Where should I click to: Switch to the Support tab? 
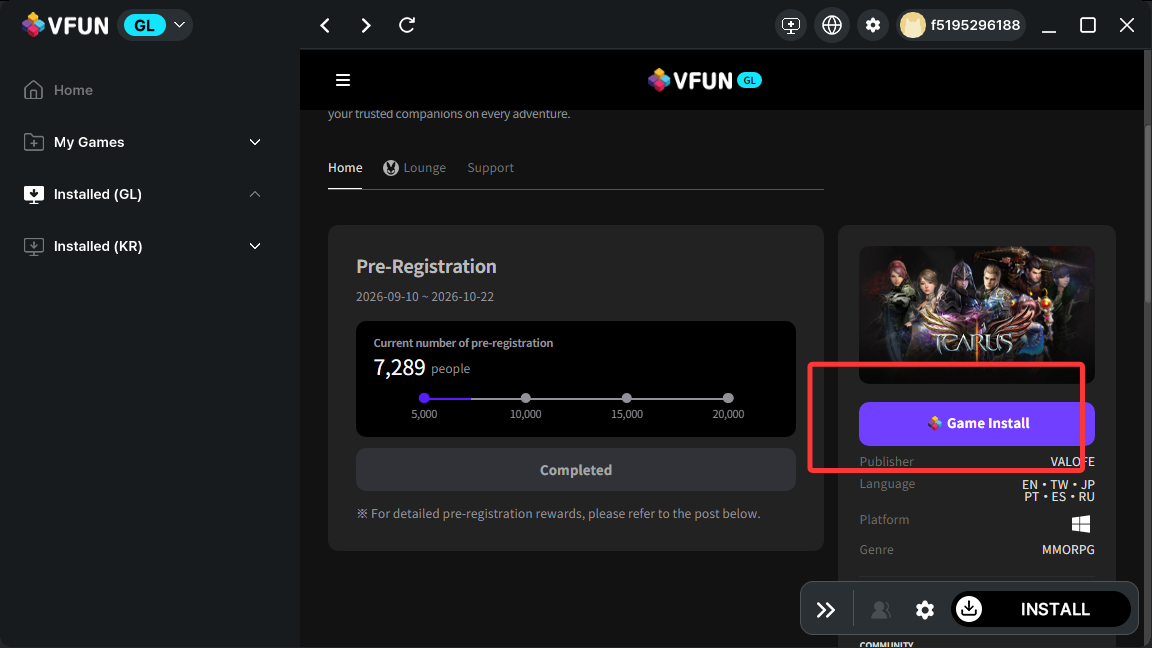490,168
